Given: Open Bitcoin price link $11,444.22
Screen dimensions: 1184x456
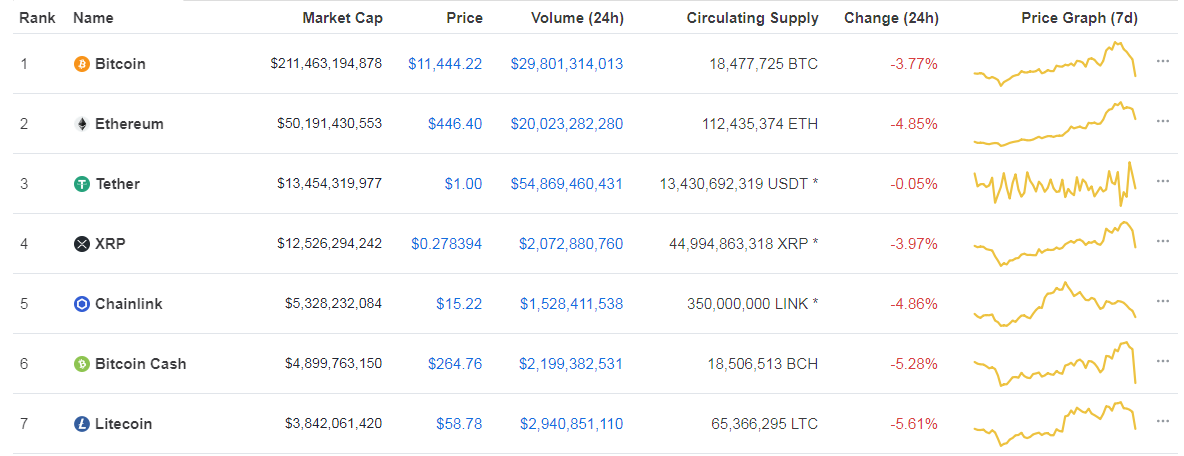Looking at the screenshot, I should 445,64.
